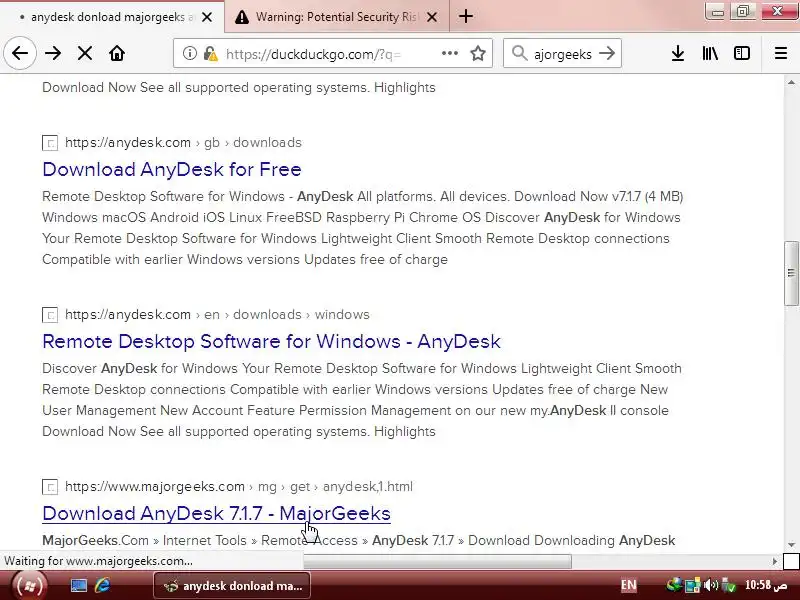This screenshot has width=800, height=600.
Task: Click the search magnifier icon
Action: (x=519, y=53)
